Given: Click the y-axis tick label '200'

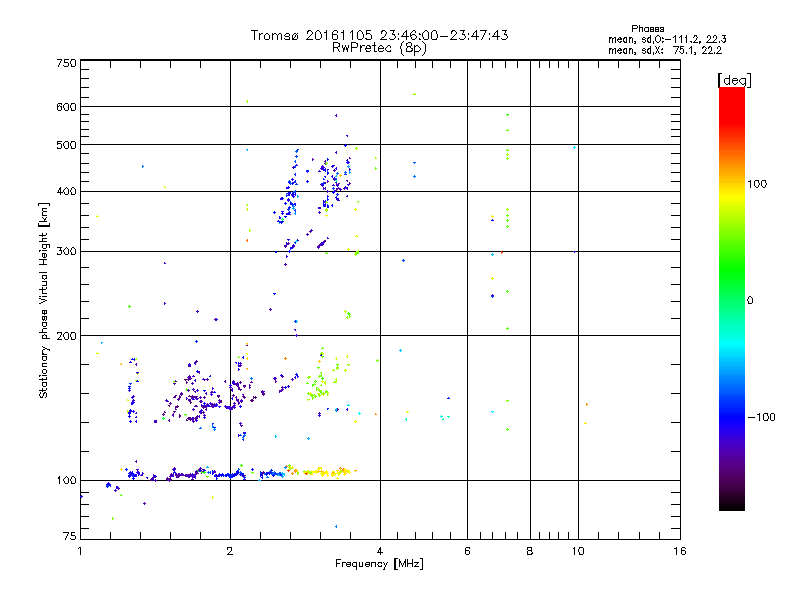Looking at the screenshot, I should [x=66, y=336].
